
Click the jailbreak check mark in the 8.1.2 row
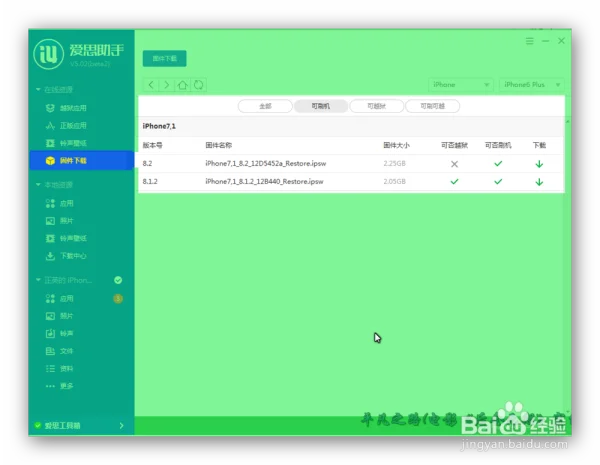coord(454,181)
